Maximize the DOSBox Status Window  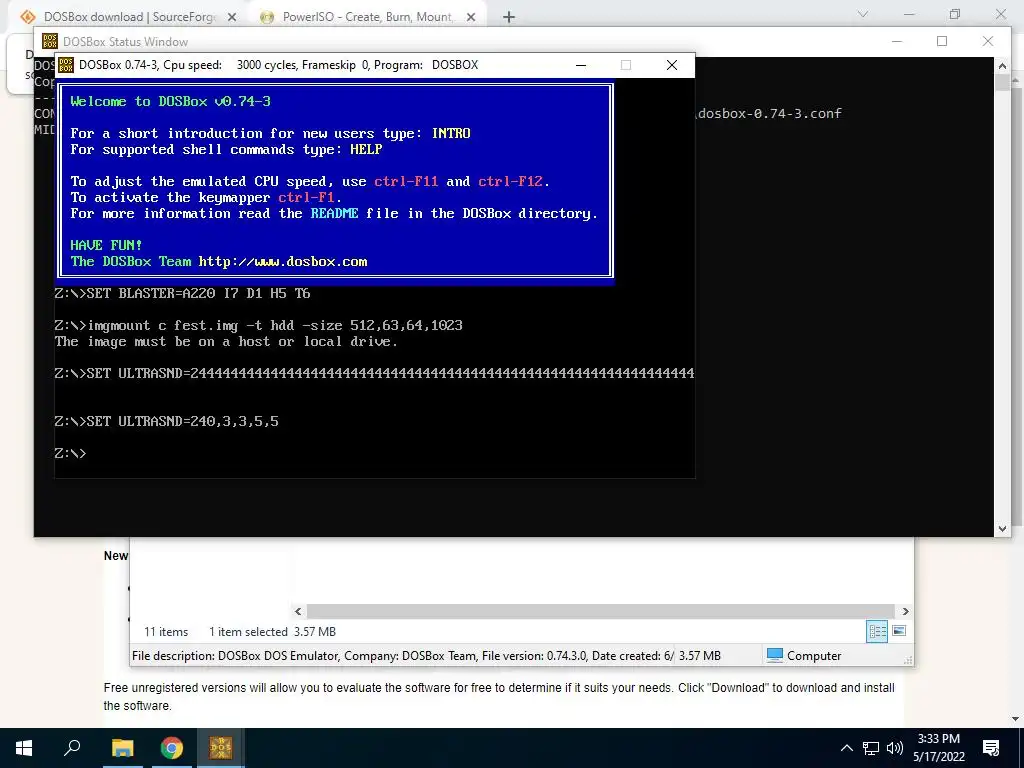point(942,41)
